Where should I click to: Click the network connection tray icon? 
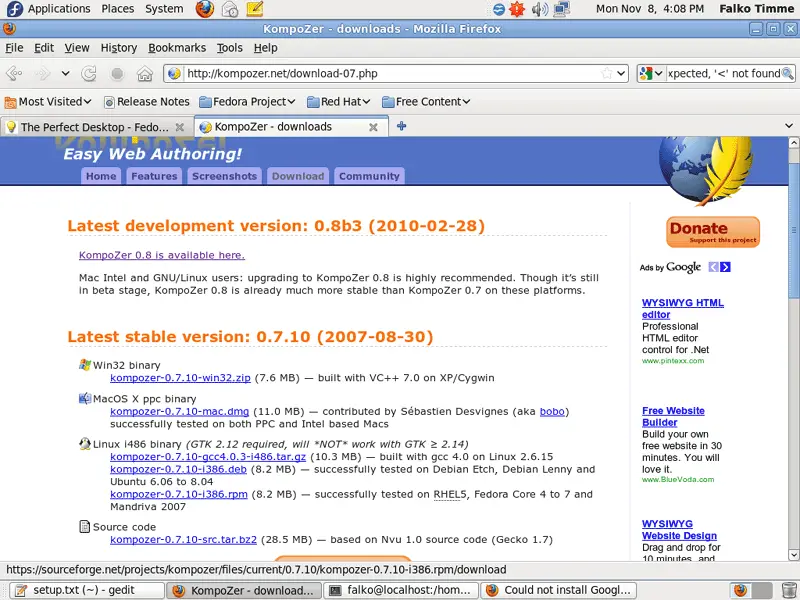click(562, 9)
